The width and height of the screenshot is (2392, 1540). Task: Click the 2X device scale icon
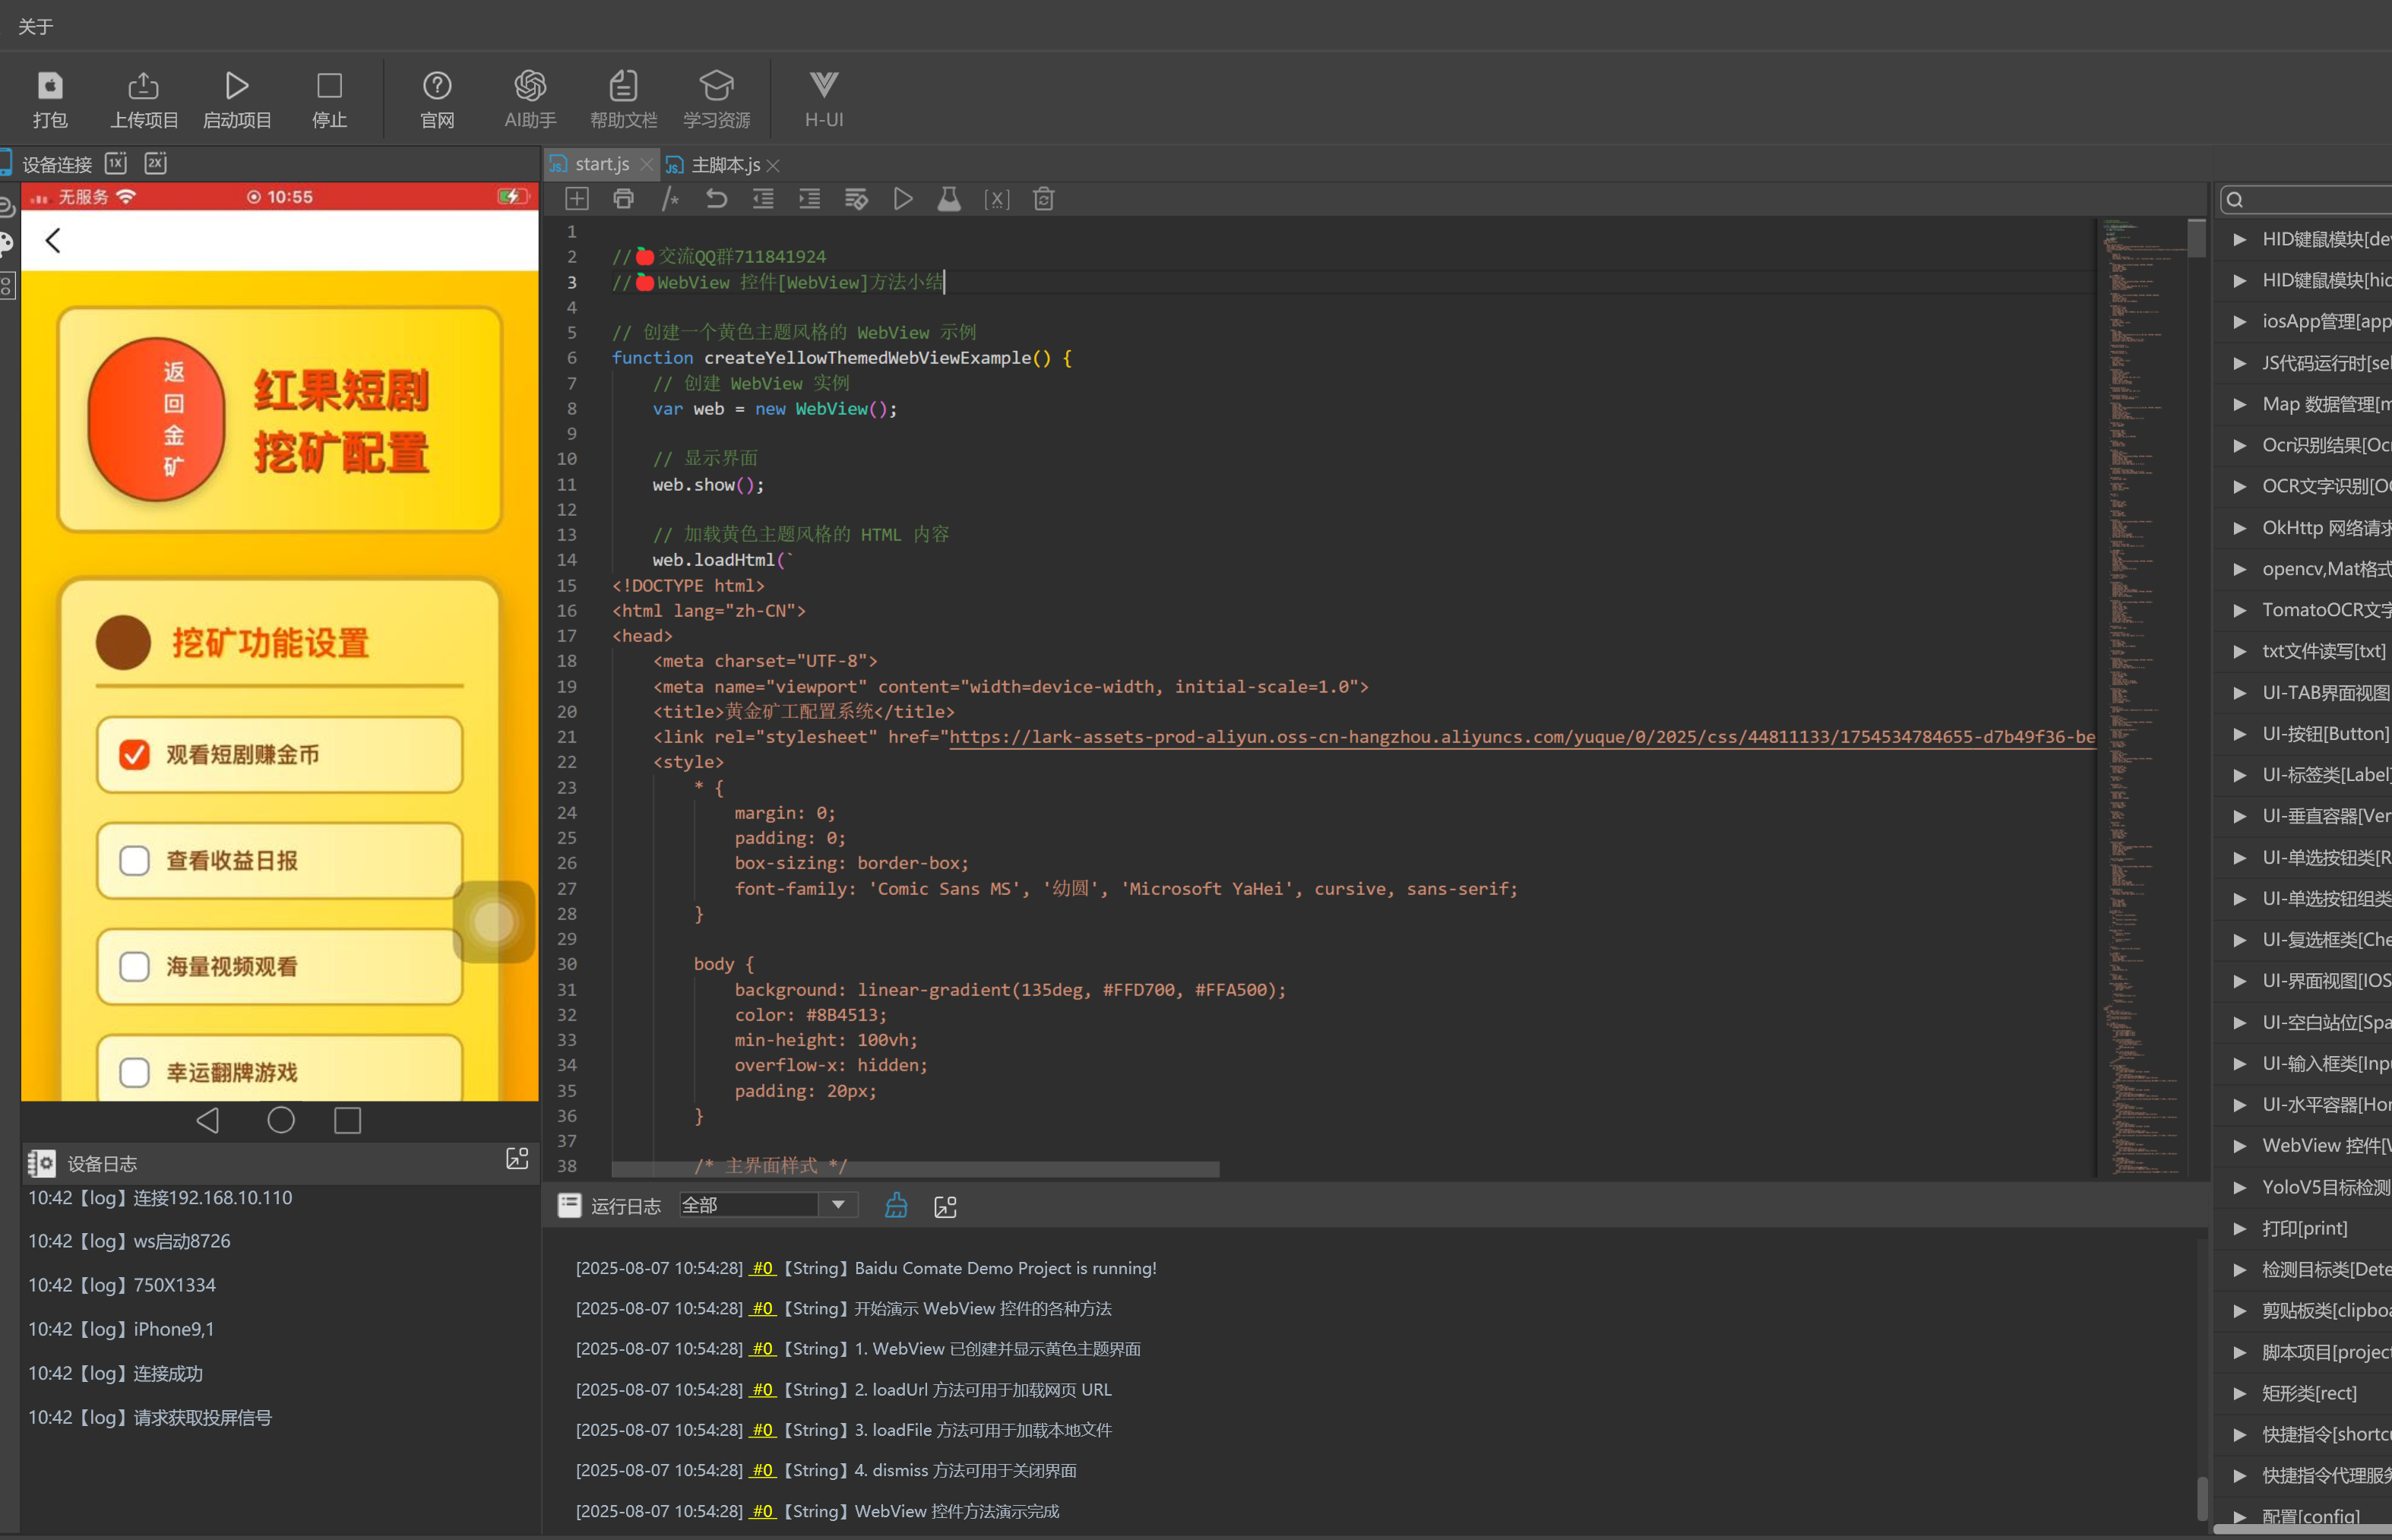click(x=155, y=163)
